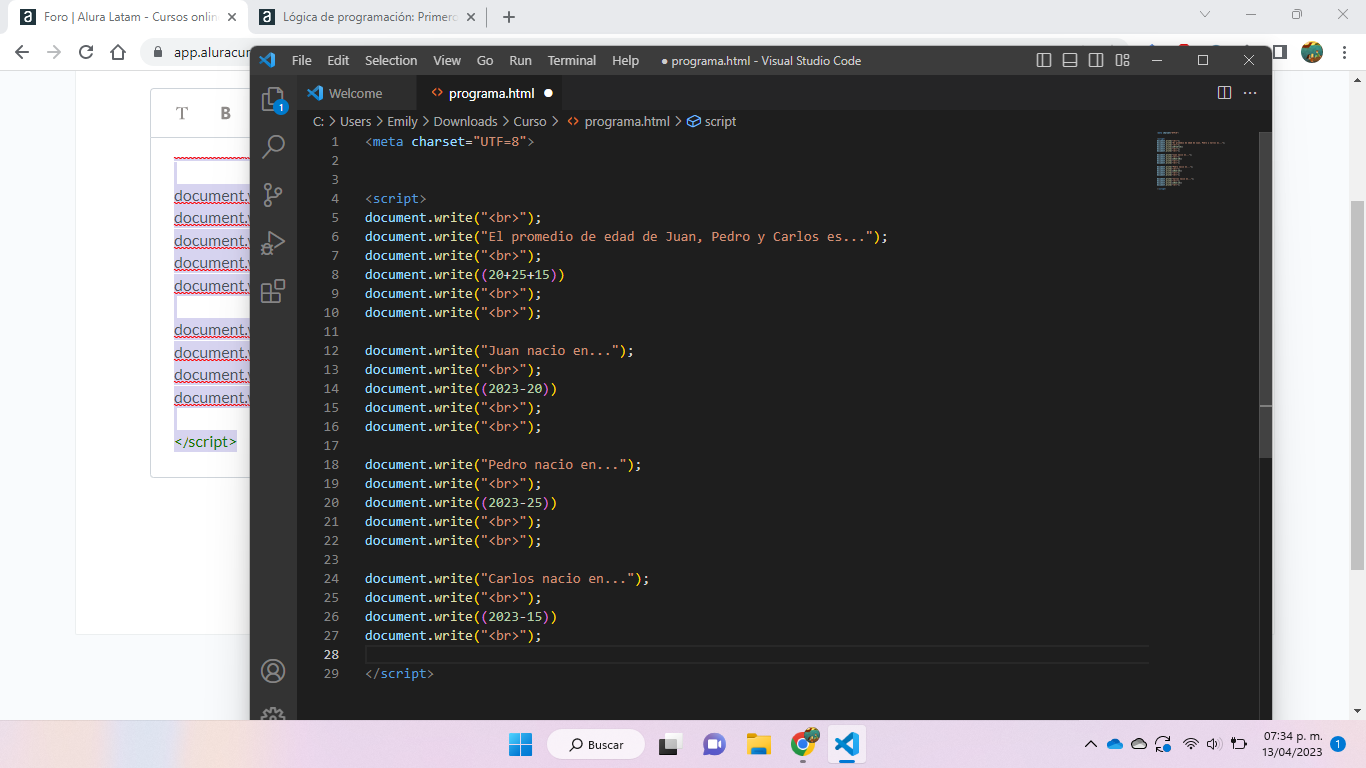Click the text "Juan nacio en..."
The height and width of the screenshot is (768, 1366).
point(550,351)
